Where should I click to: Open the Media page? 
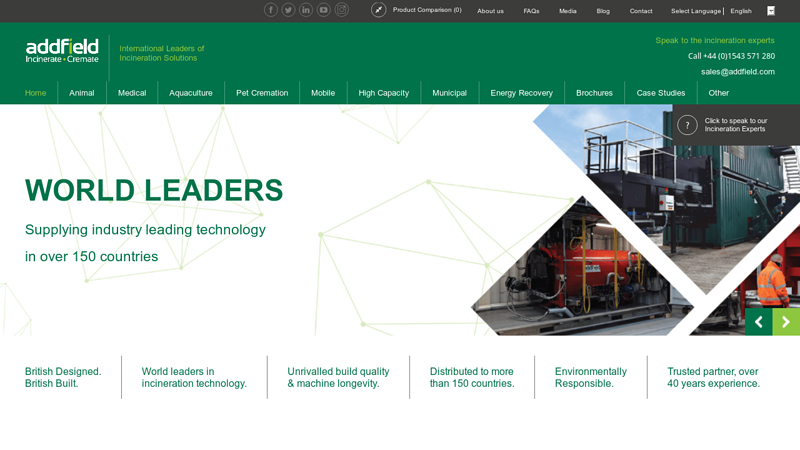(x=567, y=11)
